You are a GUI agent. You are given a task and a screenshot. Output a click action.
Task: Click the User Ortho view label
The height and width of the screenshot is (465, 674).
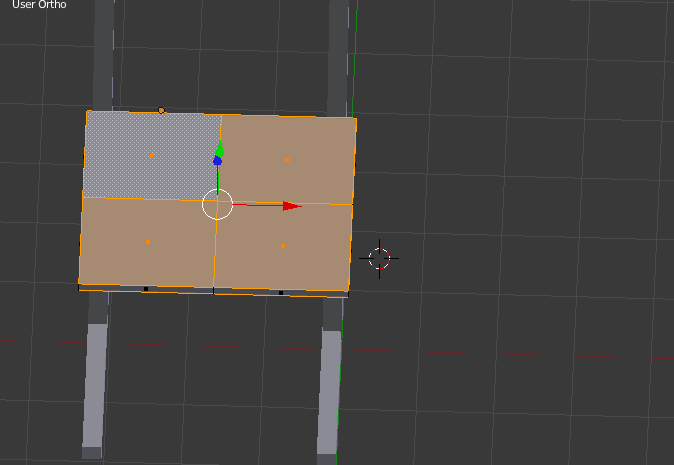tap(39, 5)
